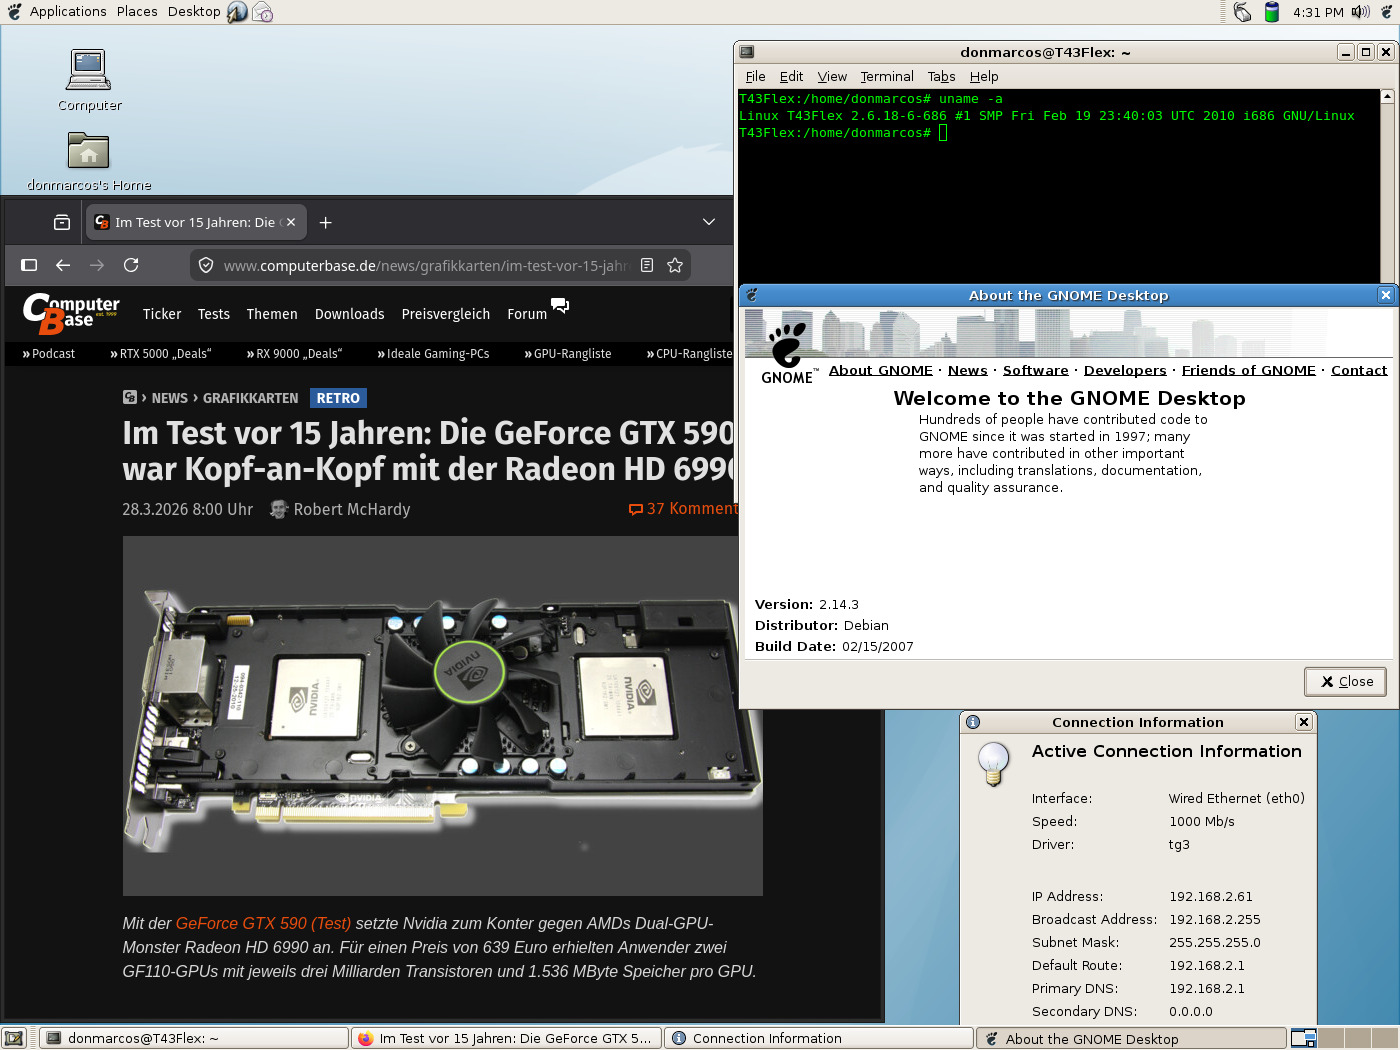This screenshot has height=1050, width=1400.
Task: Open the terminal File menu
Action: pos(755,76)
